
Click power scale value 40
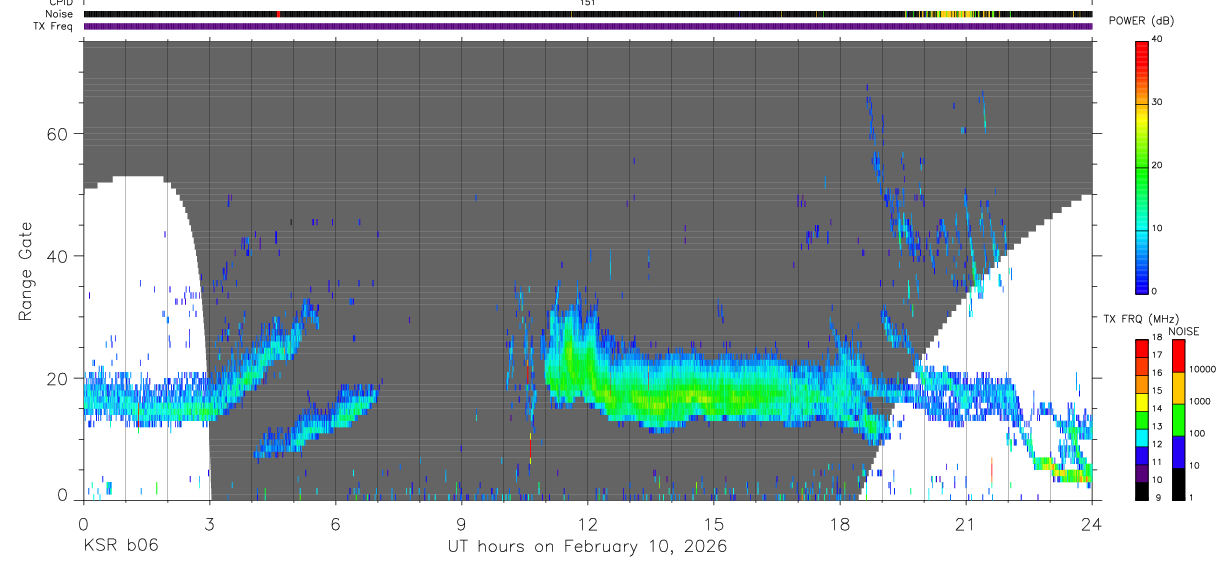coord(1157,39)
